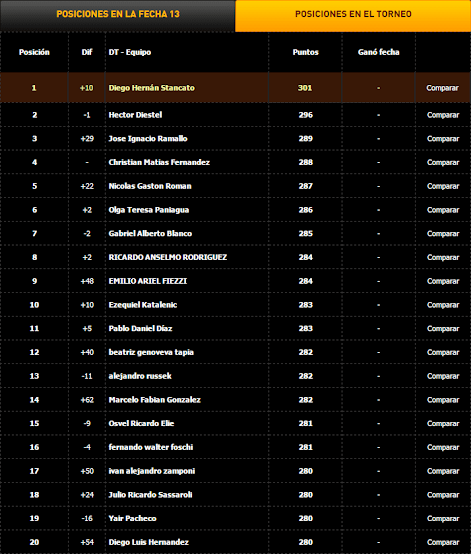The width and height of the screenshot is (471, 554).
Task: Click Comparar for Emilio Ariel Fiezzi
Action: 443,281
